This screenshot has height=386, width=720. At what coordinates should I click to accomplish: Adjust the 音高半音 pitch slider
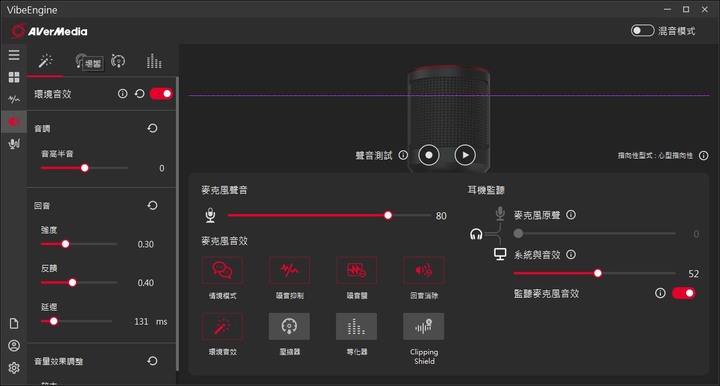(x=84, y=168)
